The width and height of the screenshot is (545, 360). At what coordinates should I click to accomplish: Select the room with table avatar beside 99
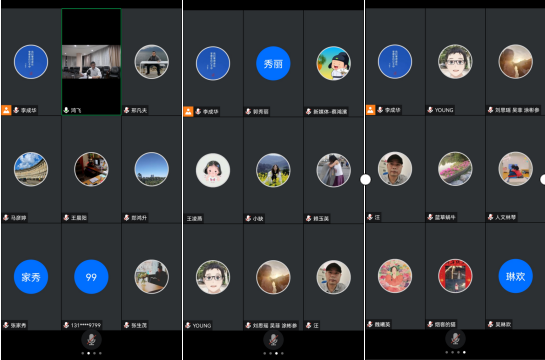[152, 277]
